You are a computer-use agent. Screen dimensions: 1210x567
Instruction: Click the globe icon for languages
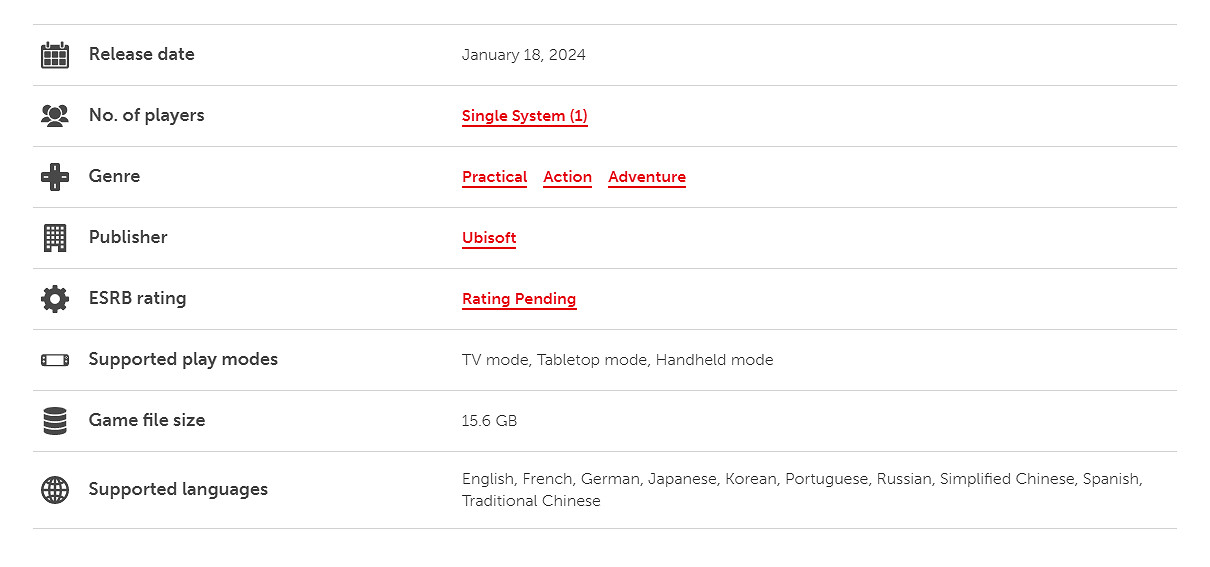tap(55, 490)
